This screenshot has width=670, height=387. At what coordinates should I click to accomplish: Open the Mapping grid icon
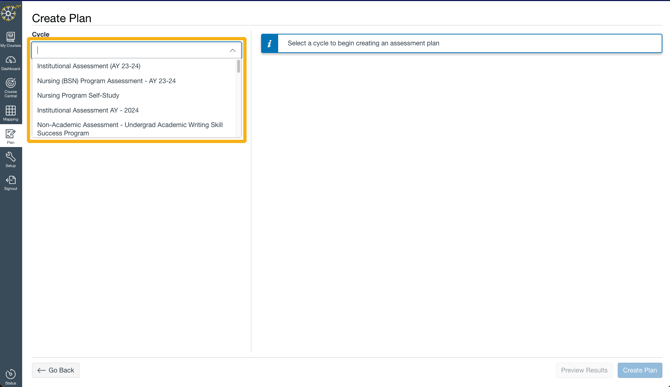tap(11, 113)
